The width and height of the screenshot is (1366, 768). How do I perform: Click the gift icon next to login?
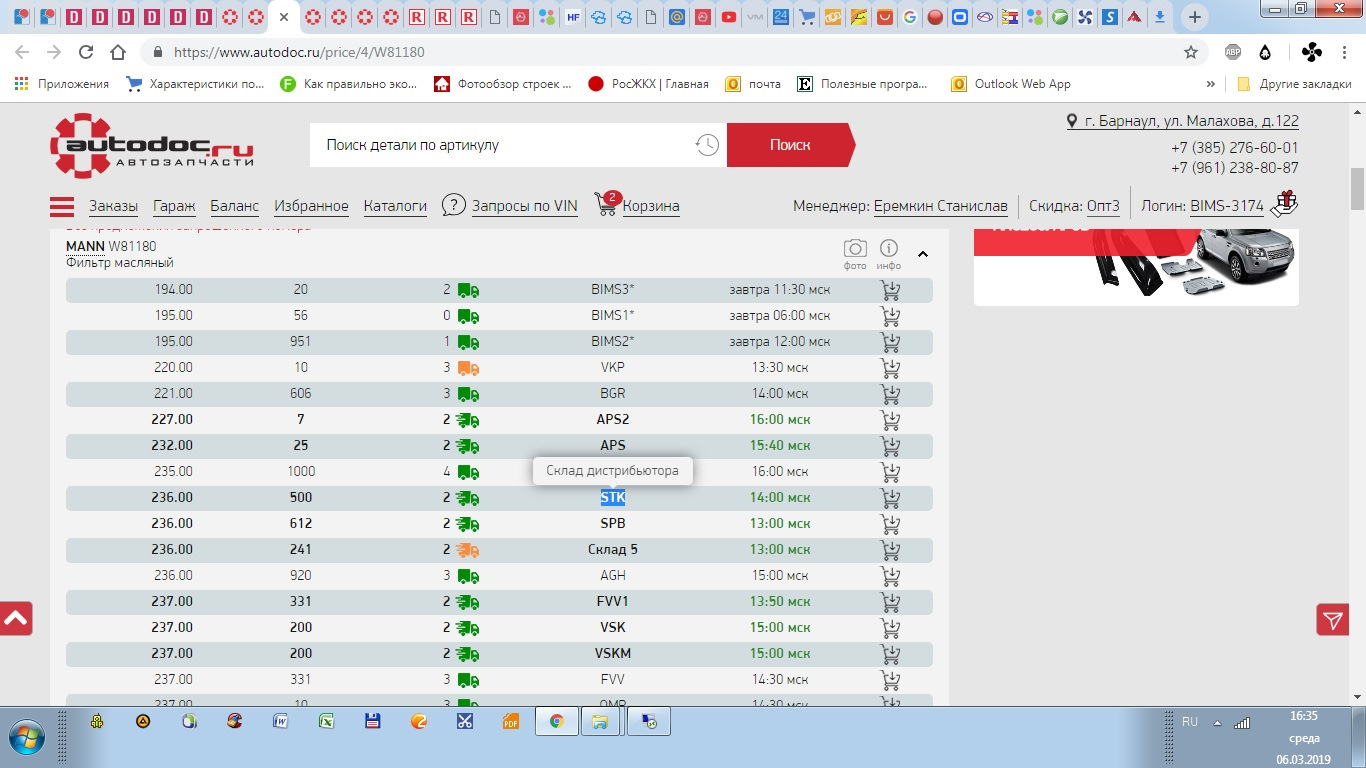click(1285, 203)
